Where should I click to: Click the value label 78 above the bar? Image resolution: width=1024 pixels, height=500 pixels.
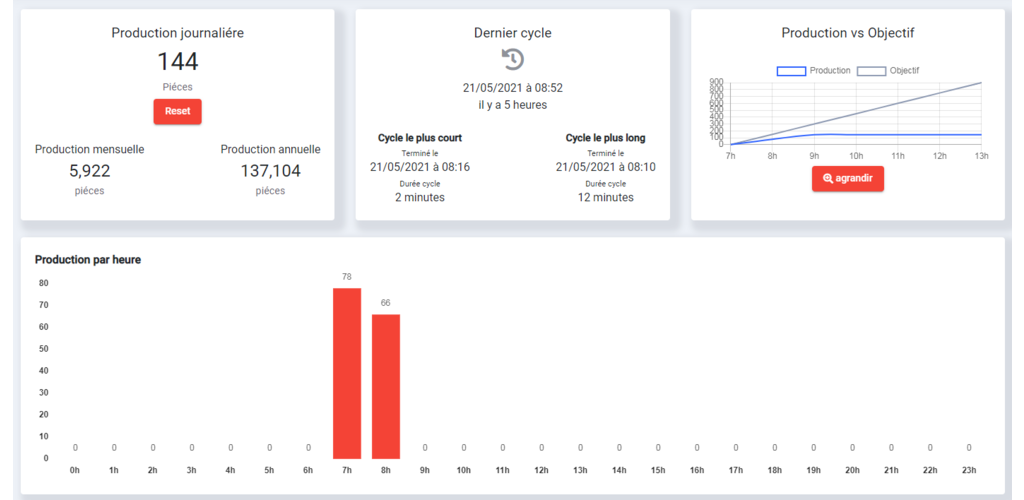pyautogui.click(x=347, y=277)
